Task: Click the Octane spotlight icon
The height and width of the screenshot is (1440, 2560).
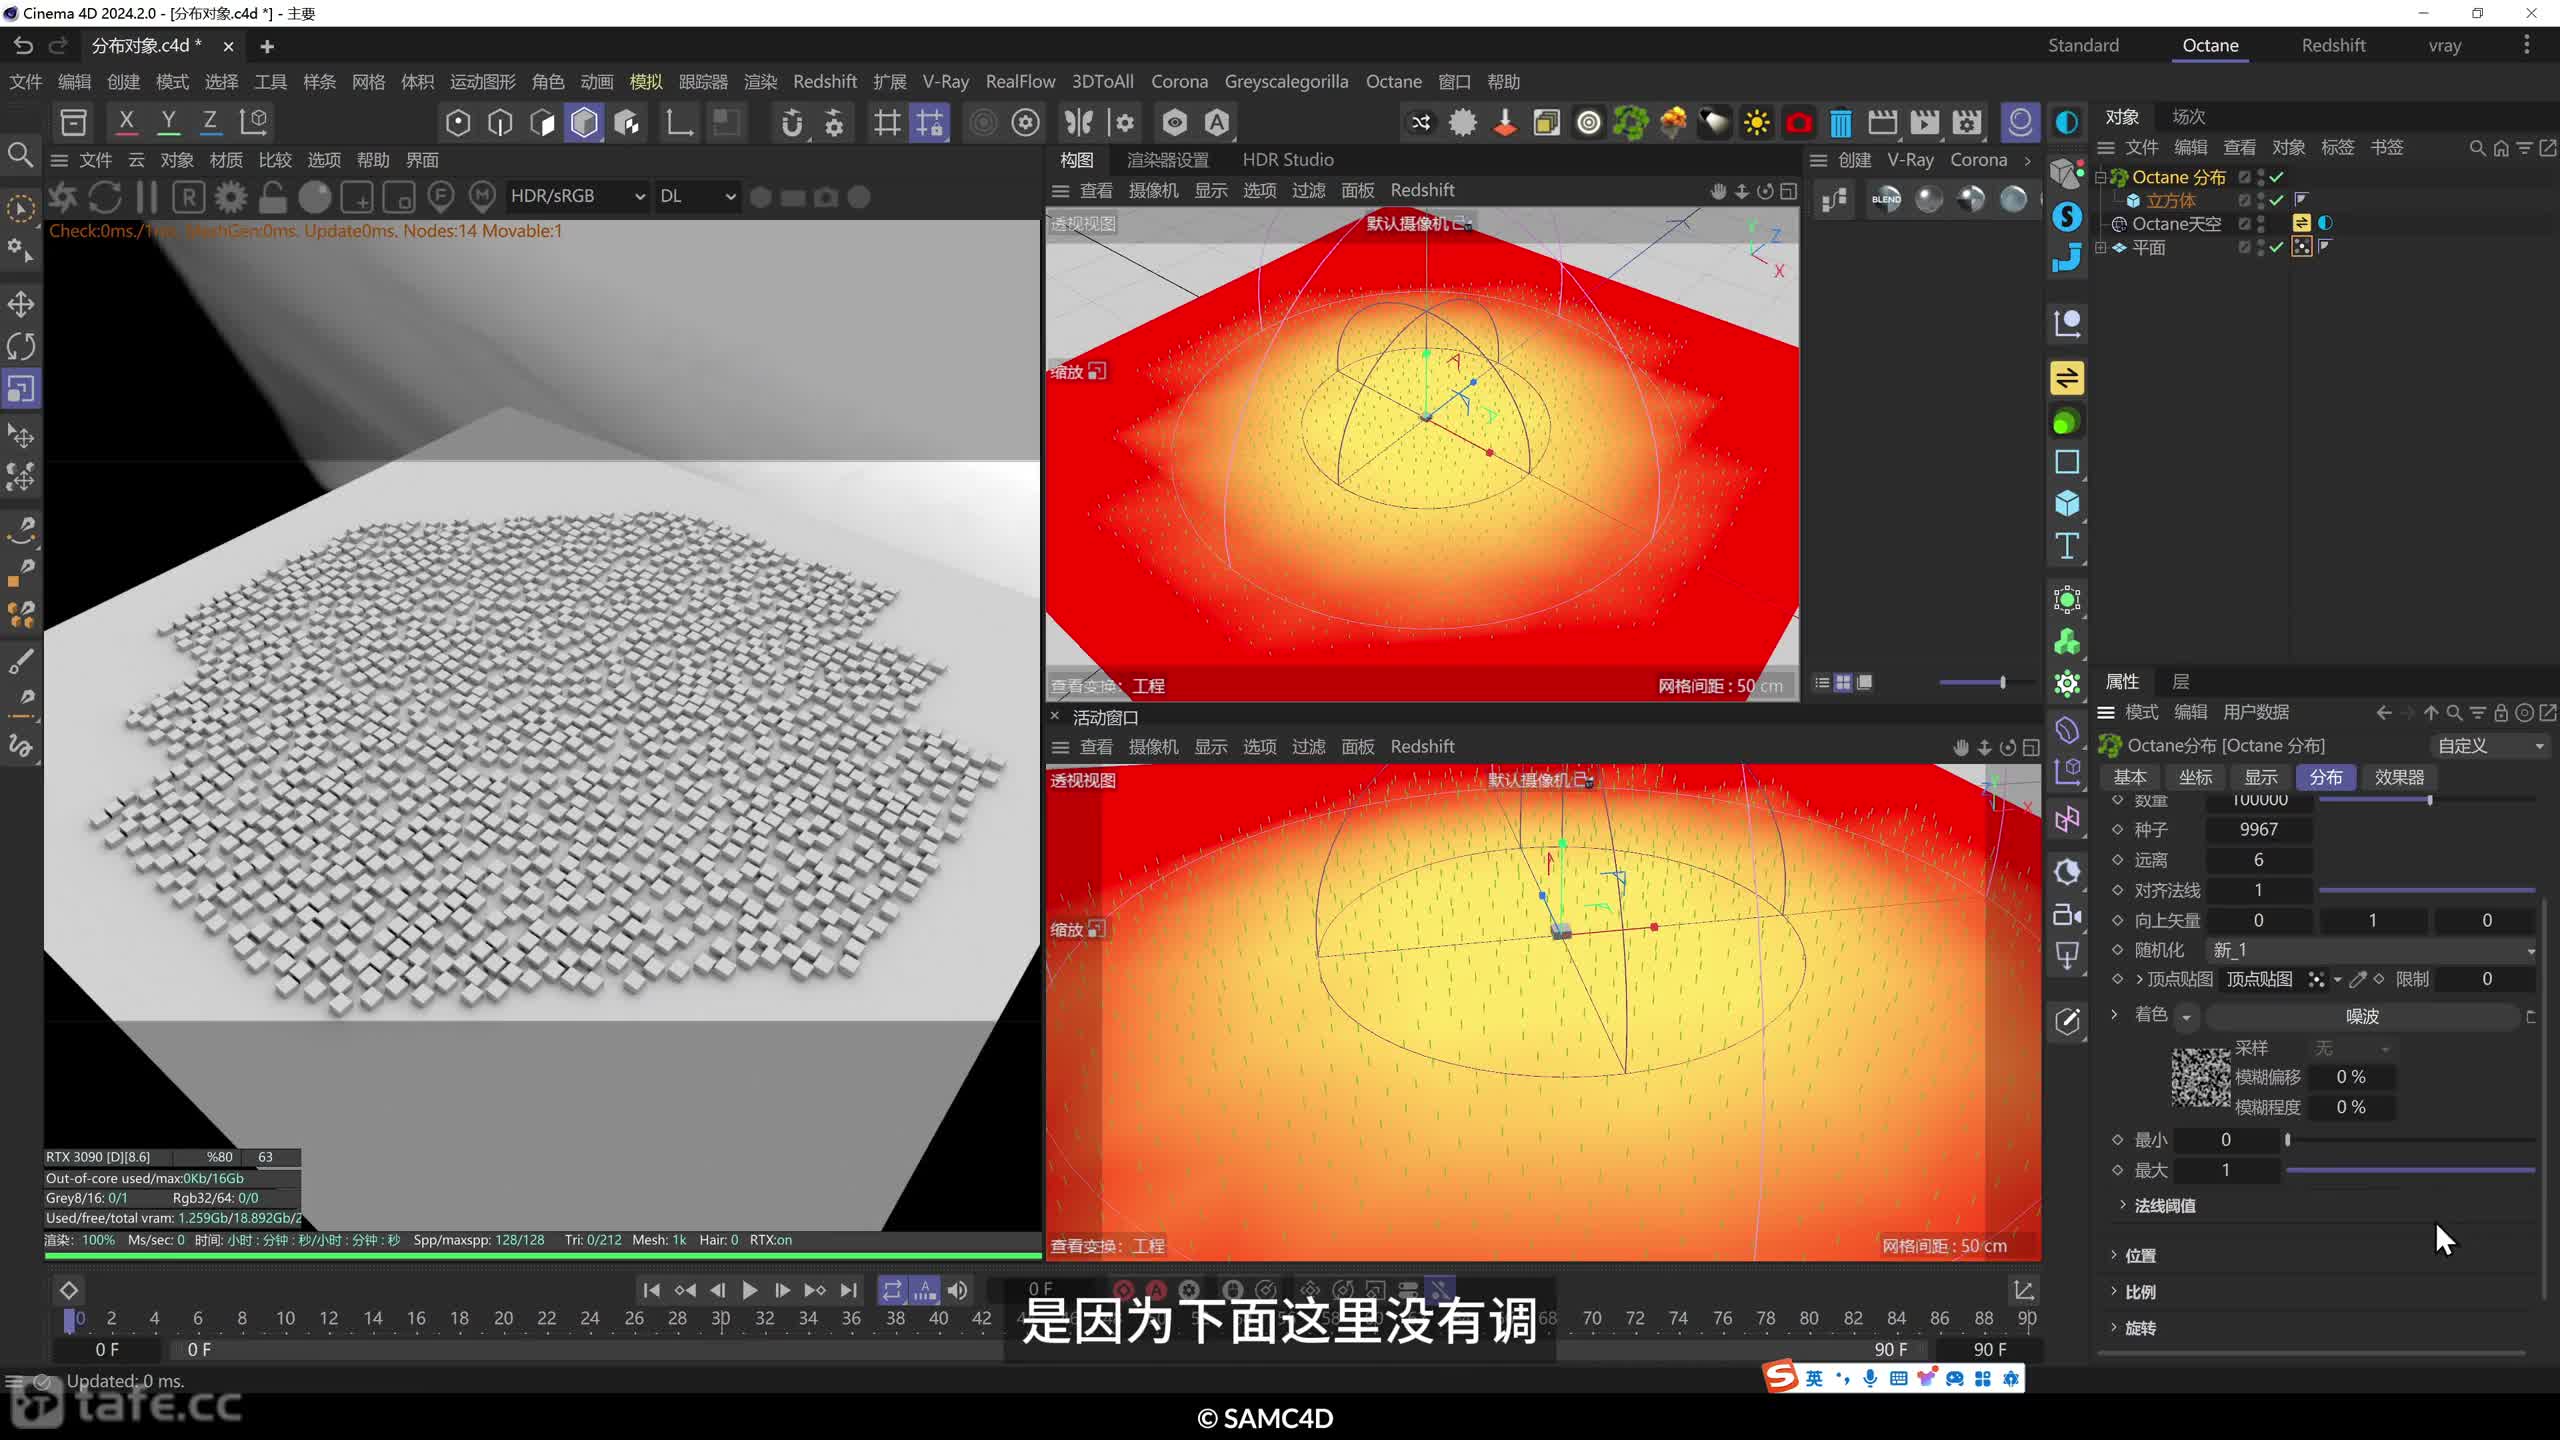Action: (1714, 123)
